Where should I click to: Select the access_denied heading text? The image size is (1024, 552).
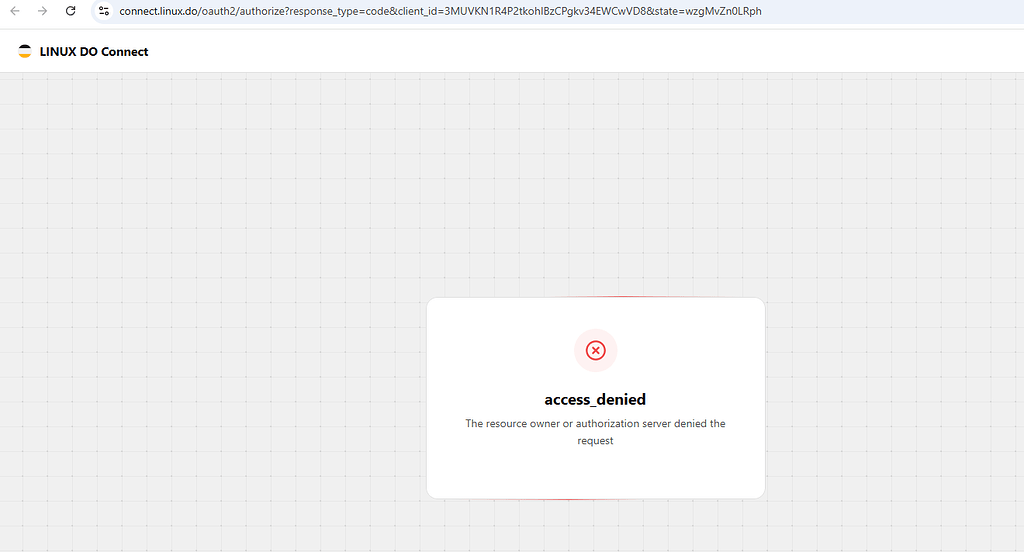point(595,399)
